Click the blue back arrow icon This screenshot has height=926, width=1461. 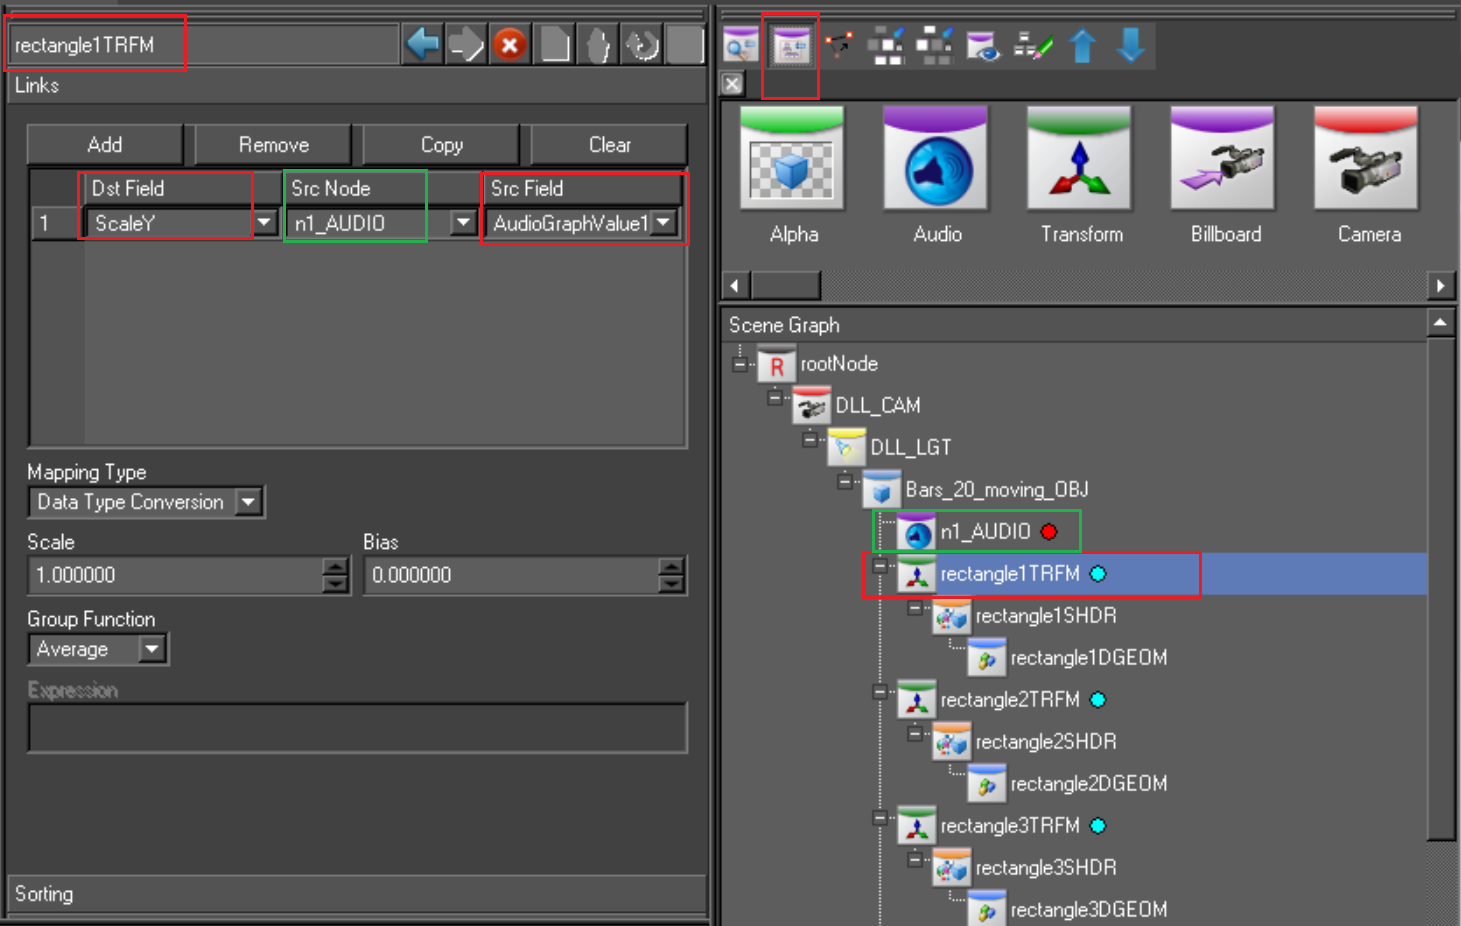tap(423, 45)
